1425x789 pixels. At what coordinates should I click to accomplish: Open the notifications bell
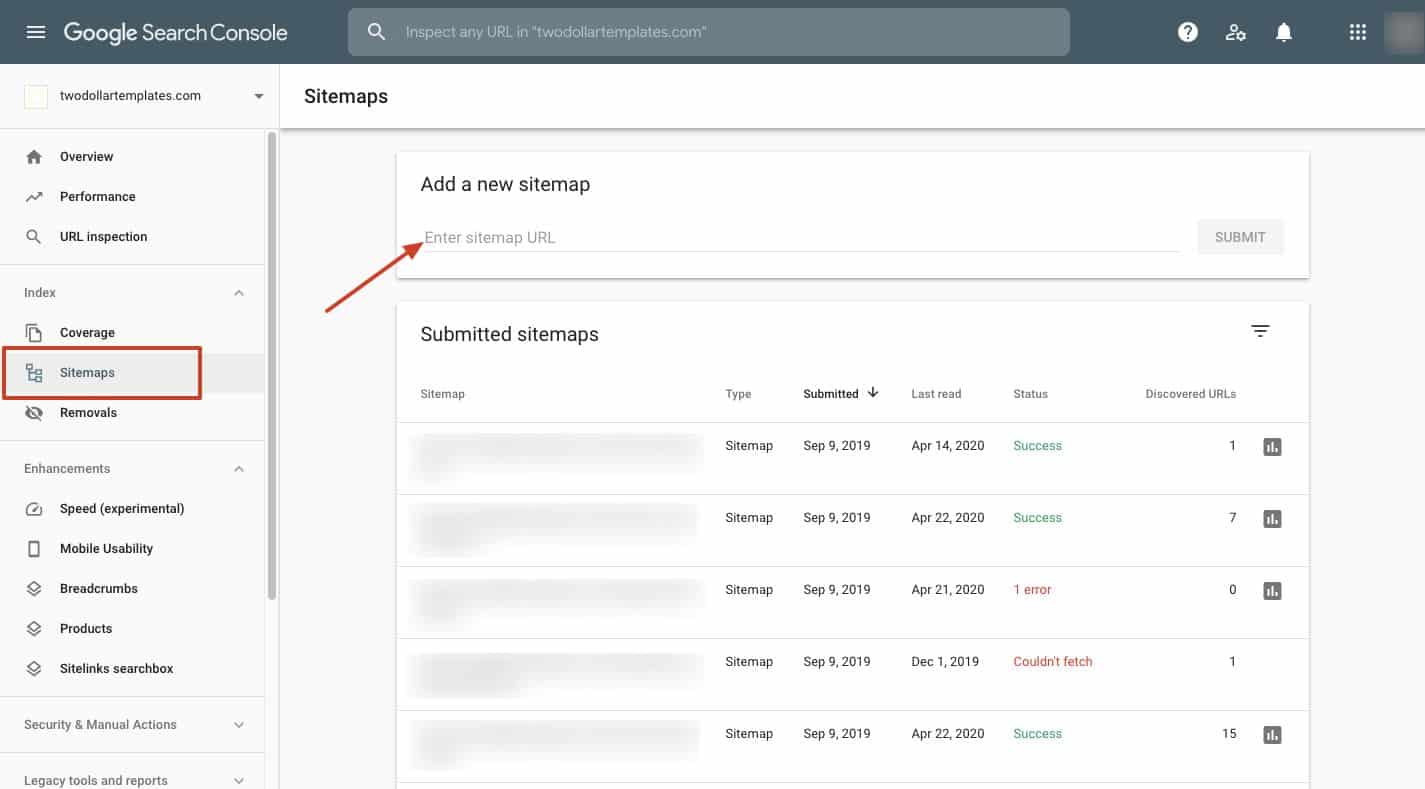(x=1284, y=32)
